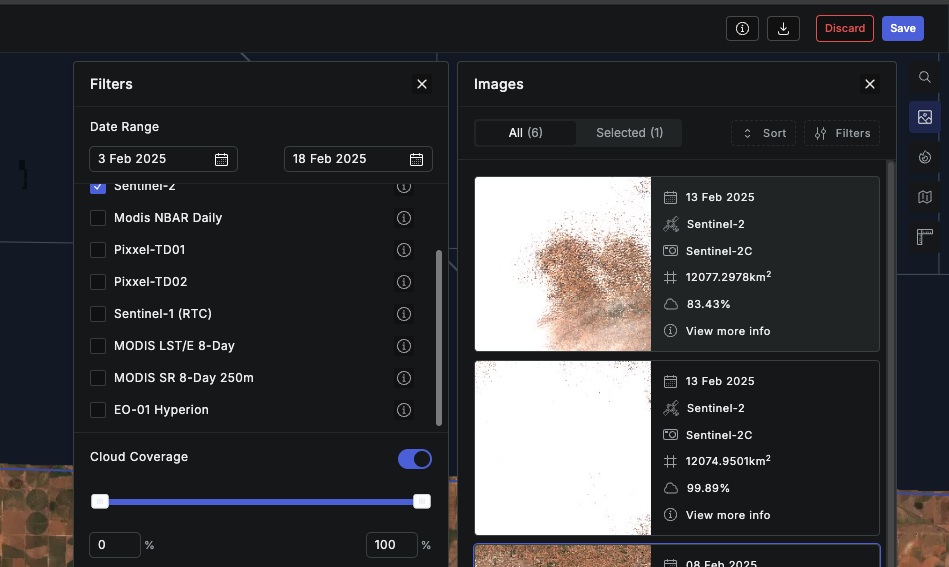Click the cloud coverage slider track
The width and height of the screenshot is (949, 567).
pos(261,502)
